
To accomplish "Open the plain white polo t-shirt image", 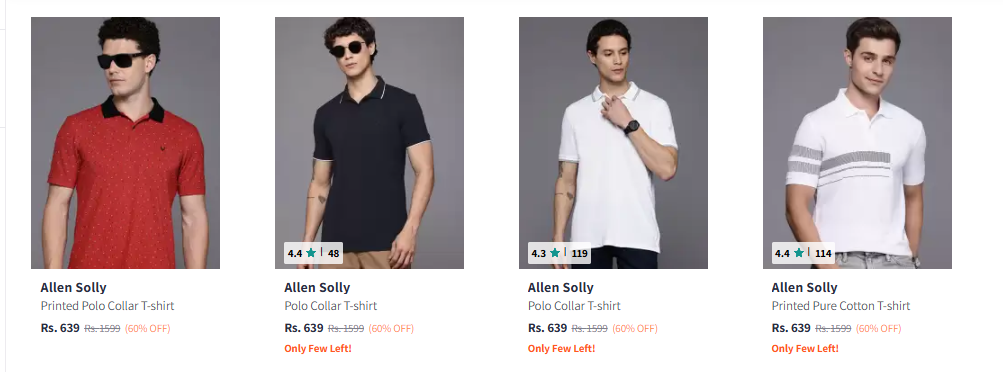I will [x=613, y=143].
